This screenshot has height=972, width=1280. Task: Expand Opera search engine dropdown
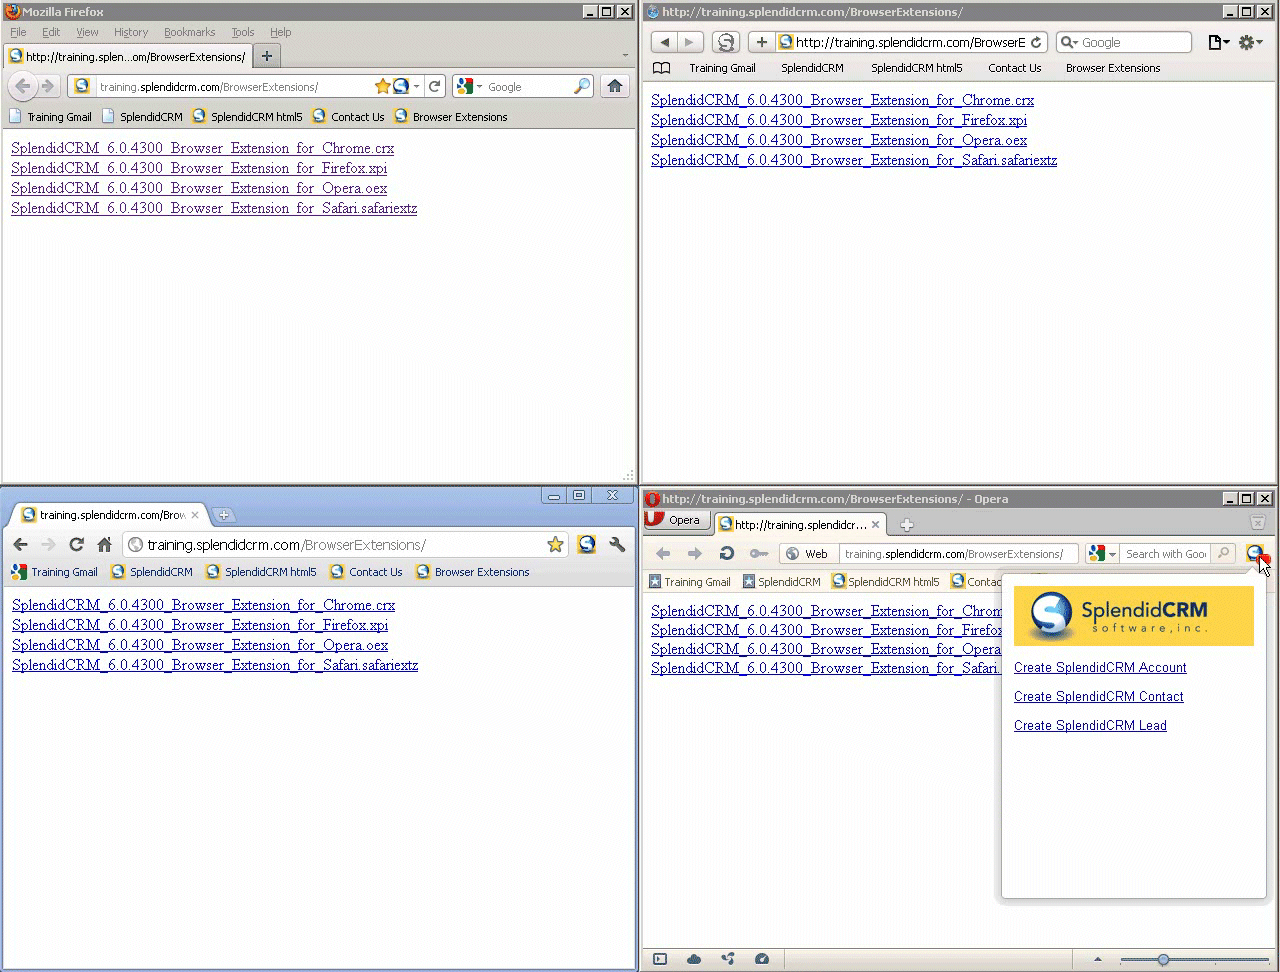pyautogui.click(x=1103, y=554)
